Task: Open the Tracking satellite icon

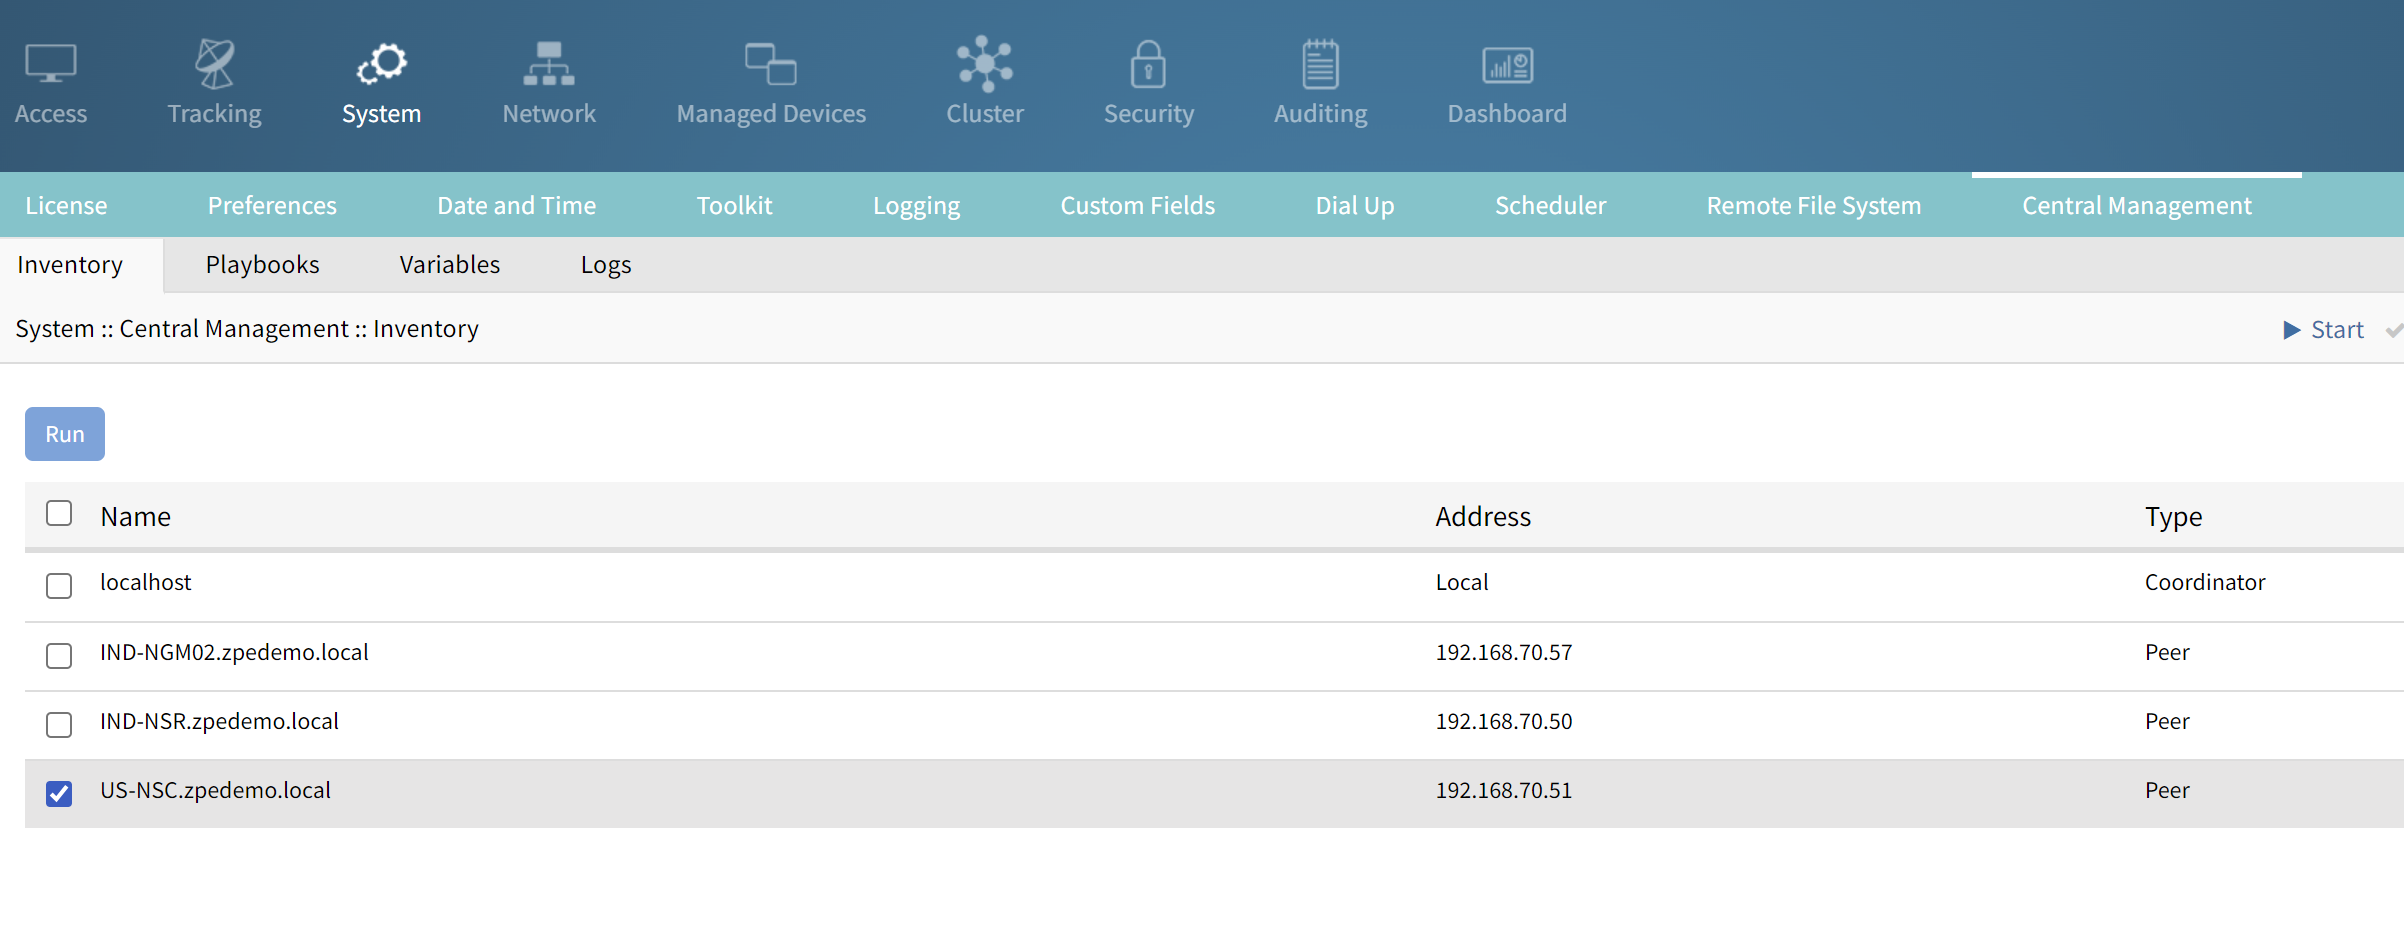Action: tap(215, 64)
